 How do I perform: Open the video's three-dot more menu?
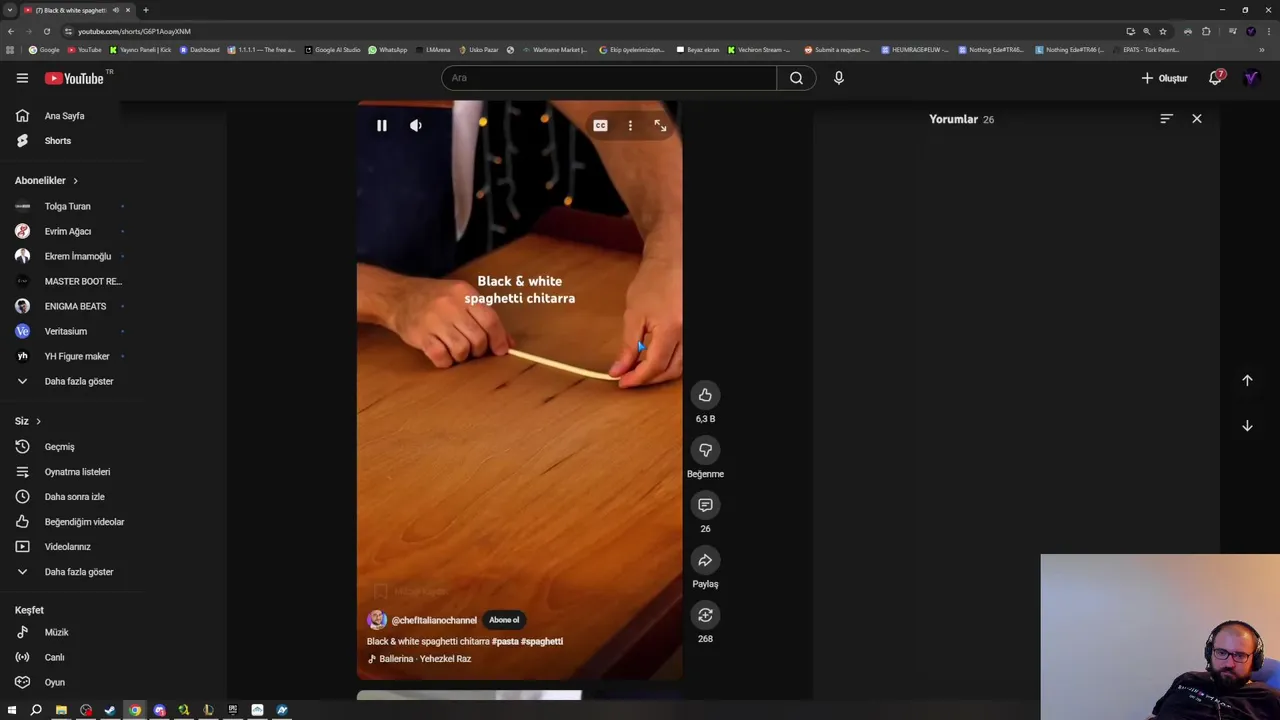coord(630,125)
